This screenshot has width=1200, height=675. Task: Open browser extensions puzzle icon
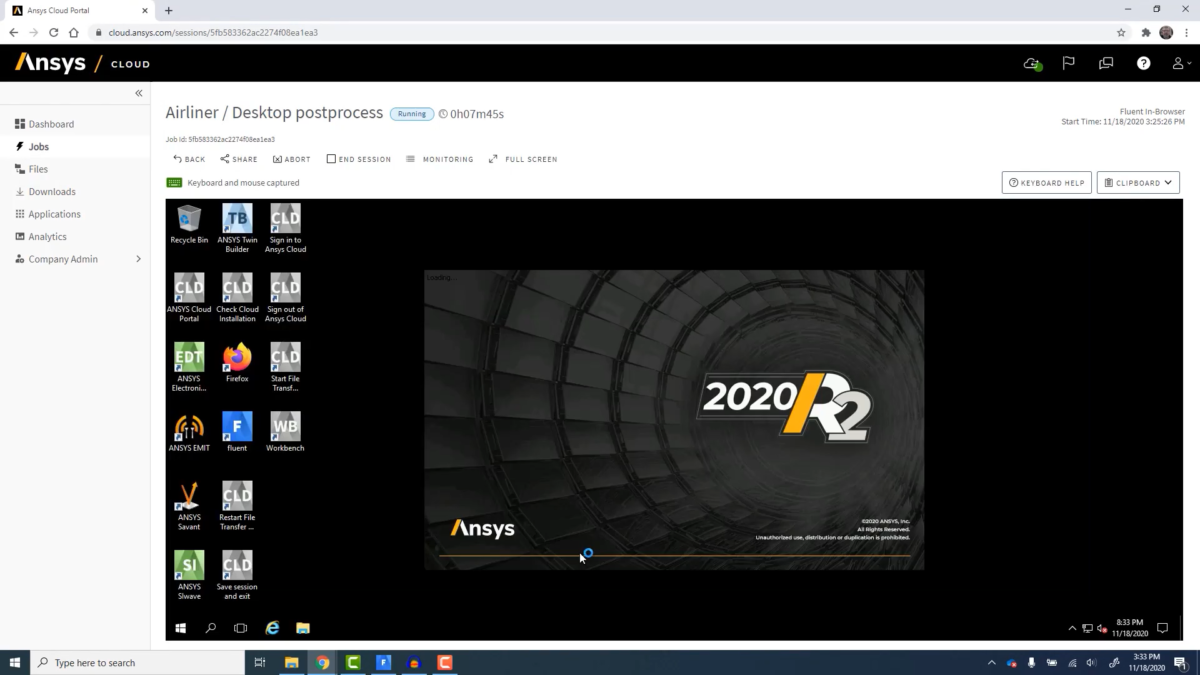1145,32
